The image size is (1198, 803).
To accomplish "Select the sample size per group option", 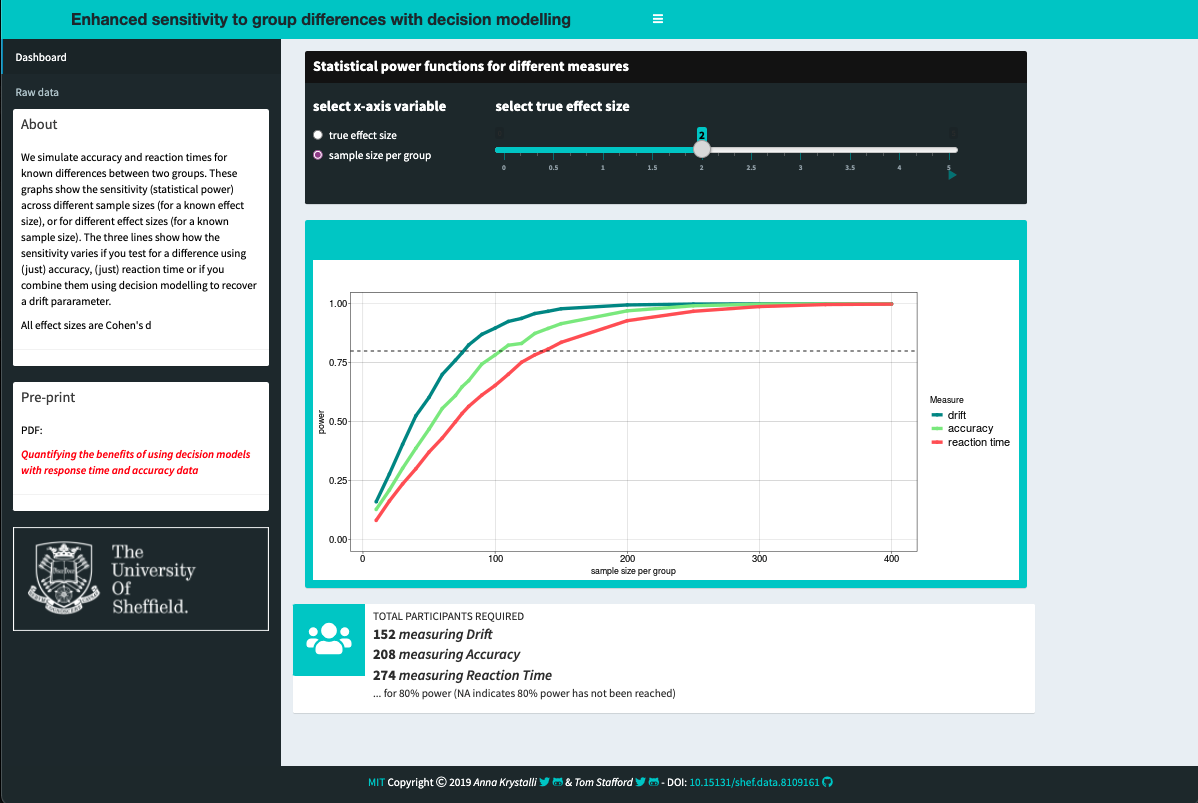I will (372, 155).
